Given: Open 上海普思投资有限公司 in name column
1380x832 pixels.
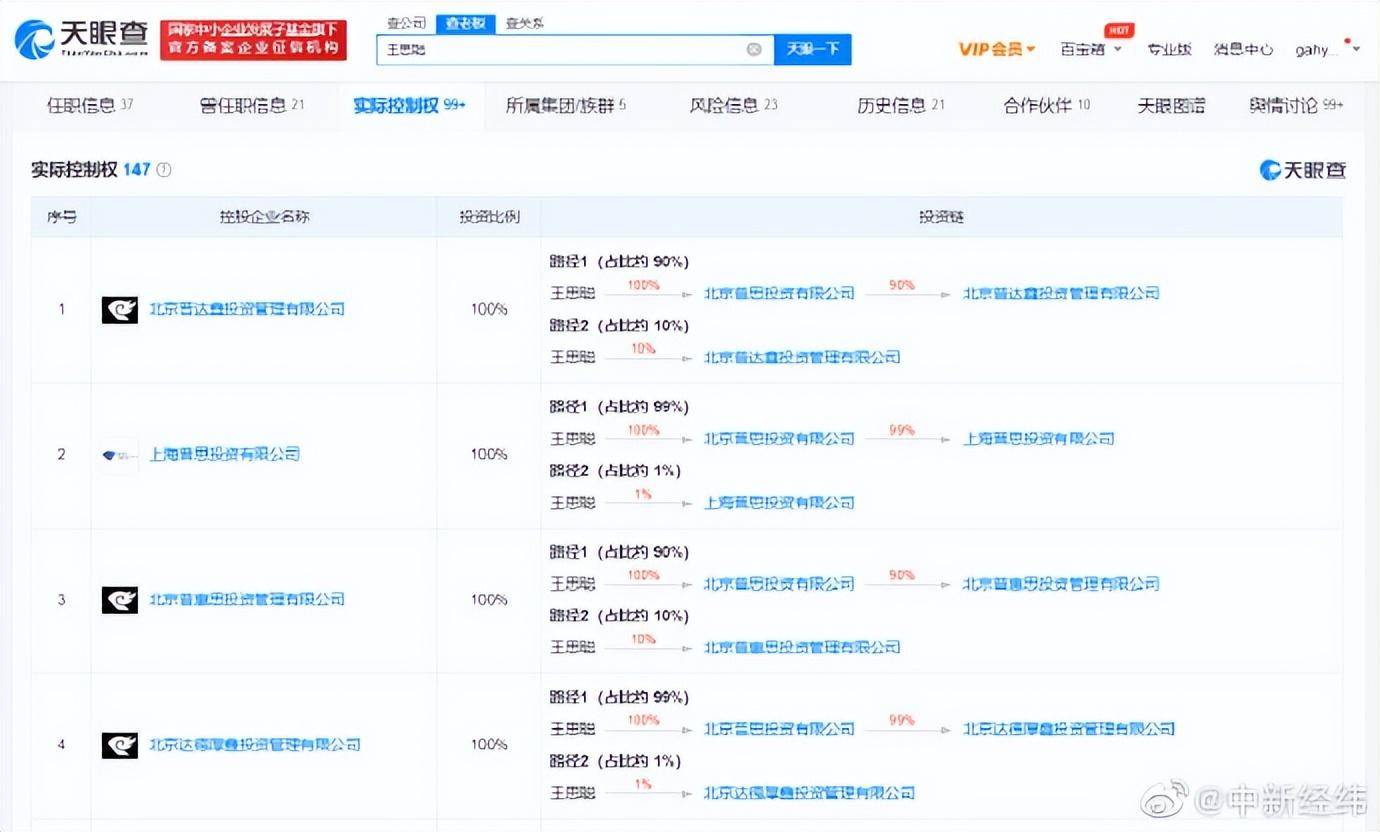Looking at the screenshot, I should click(225, 454).
